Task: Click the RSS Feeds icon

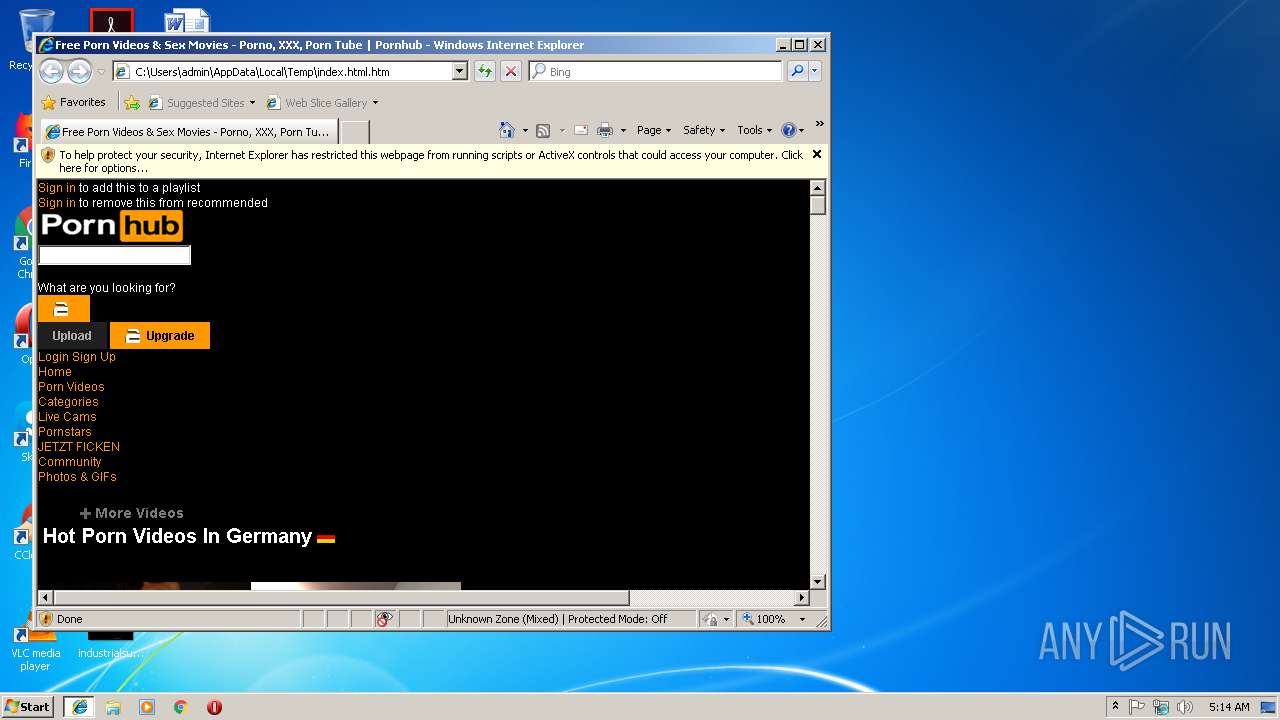Action: tap(543, 130)
